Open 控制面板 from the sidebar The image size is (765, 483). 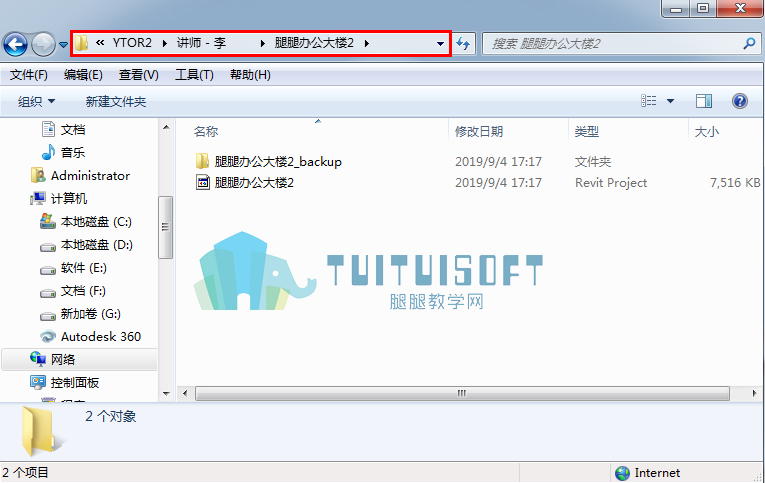pyautogui.click(x=75, y=382)
